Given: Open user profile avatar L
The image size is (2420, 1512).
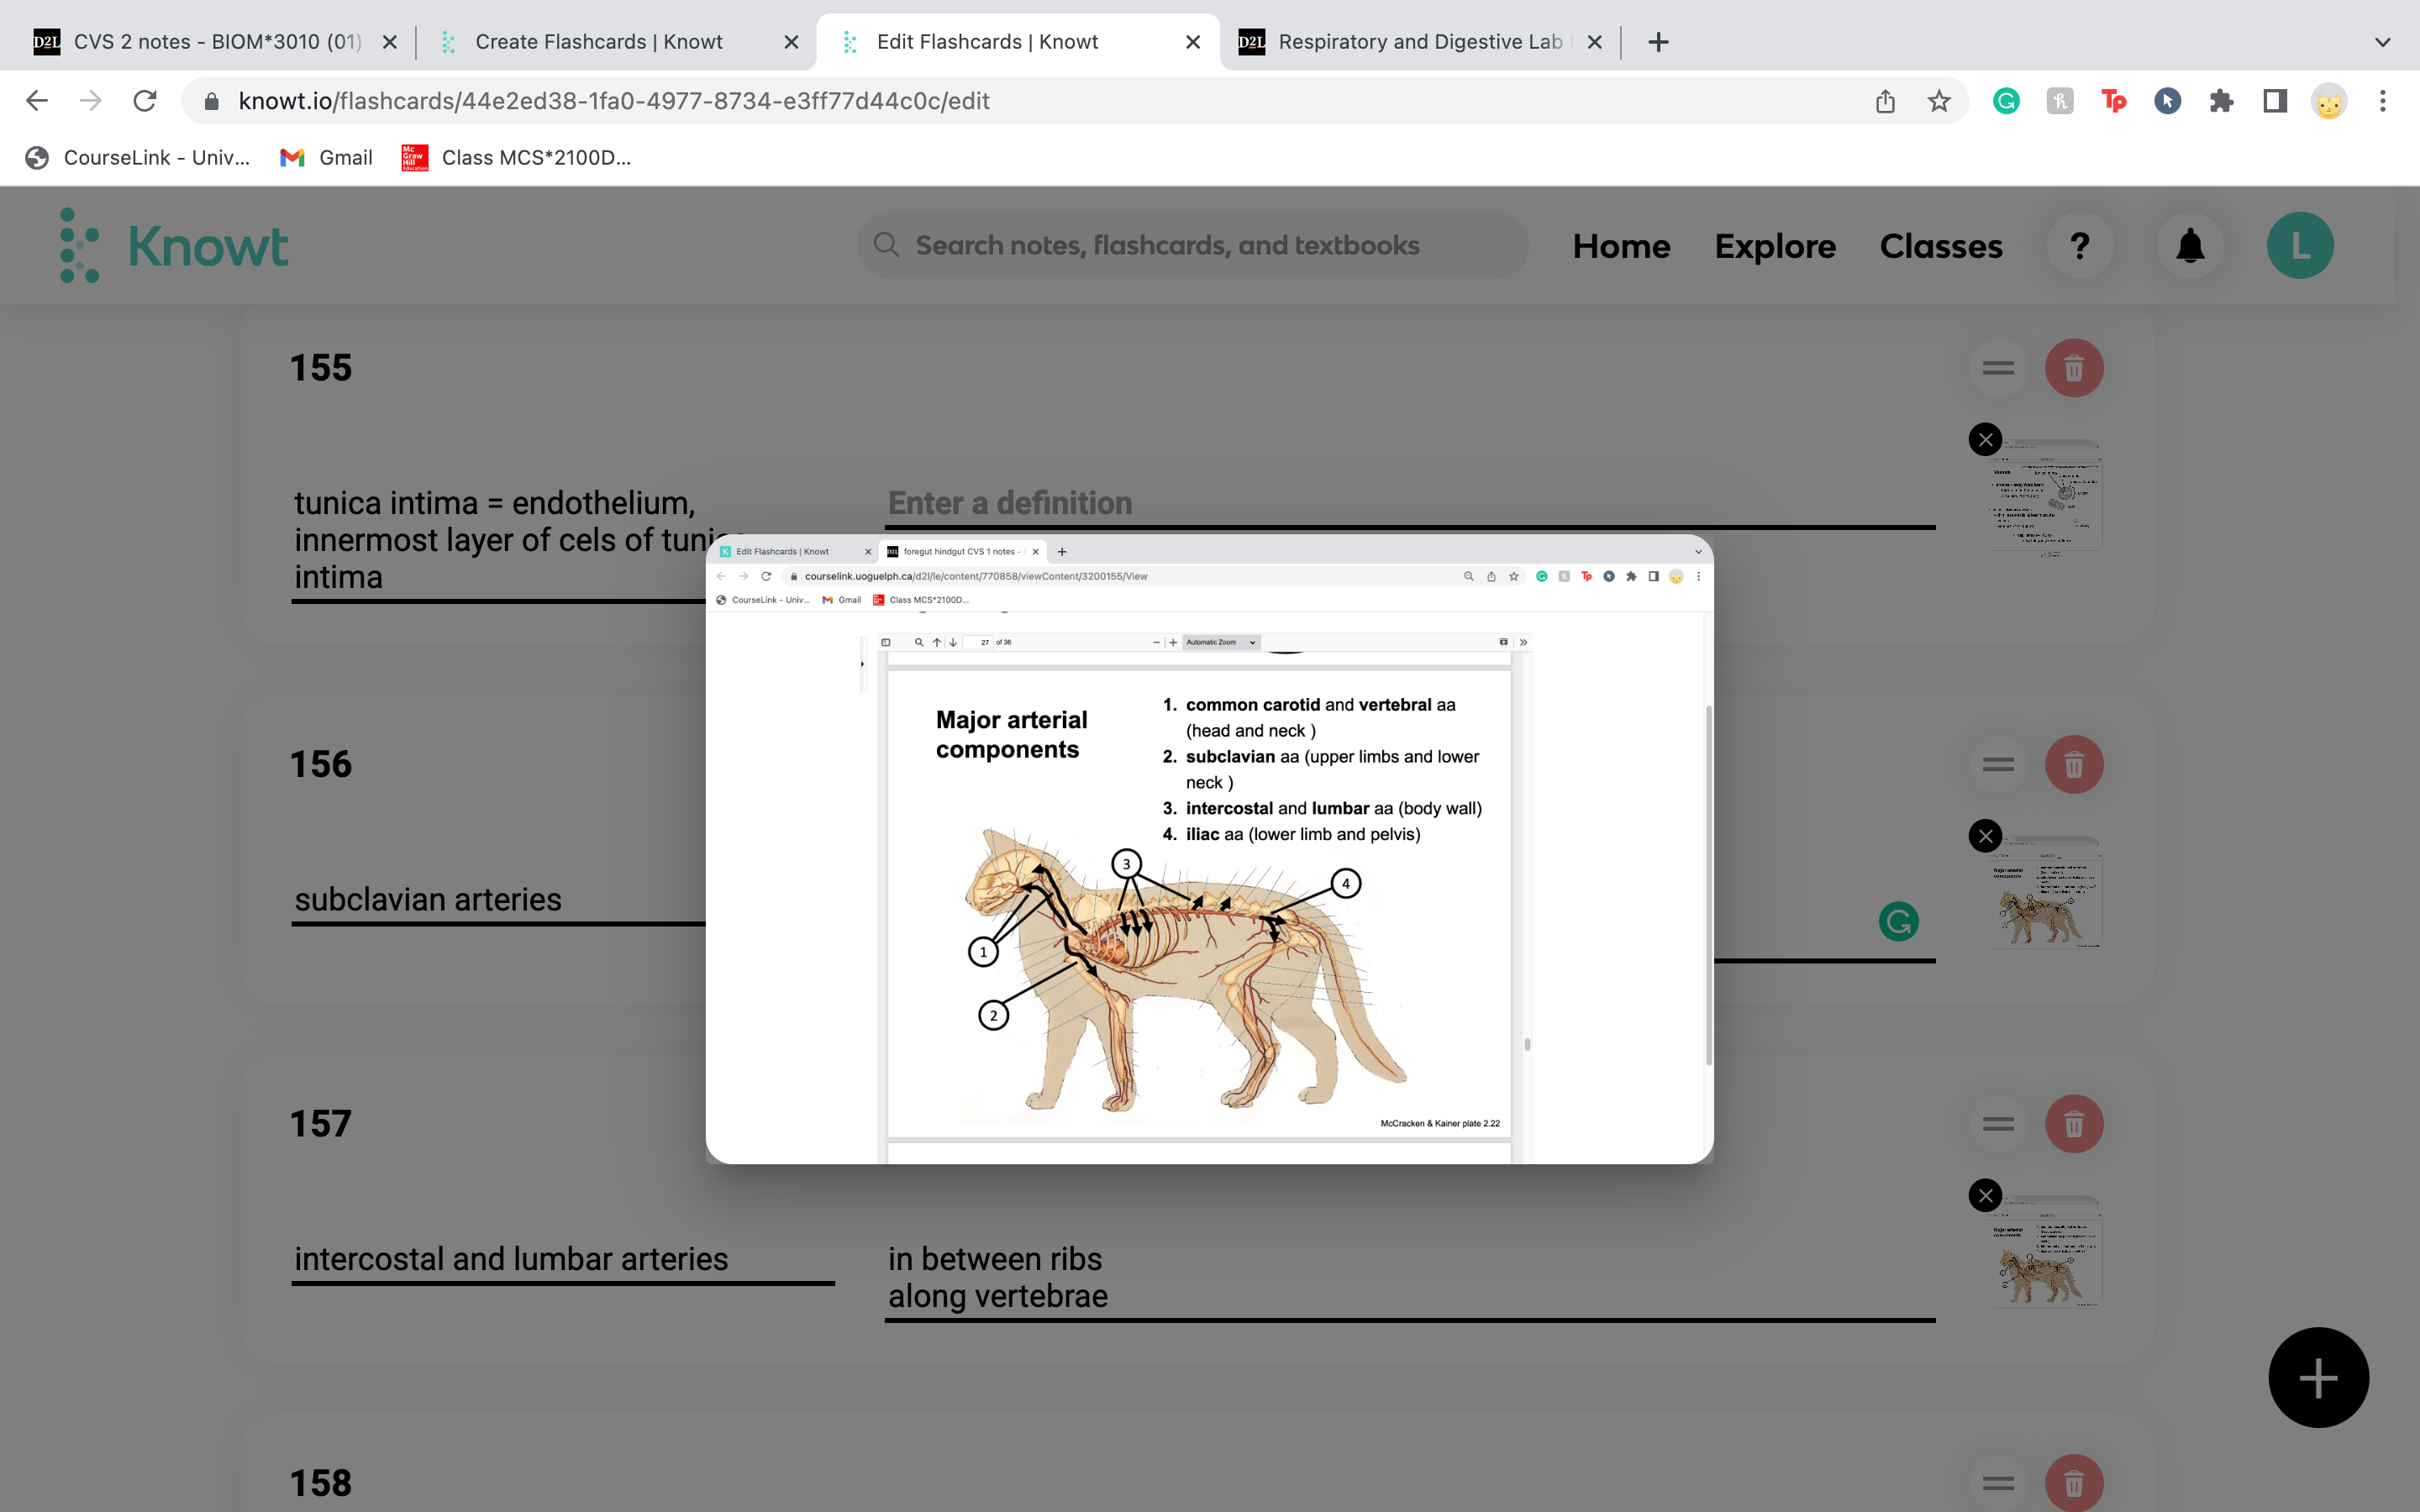Looking at the screenshot, I should 2300,246.
